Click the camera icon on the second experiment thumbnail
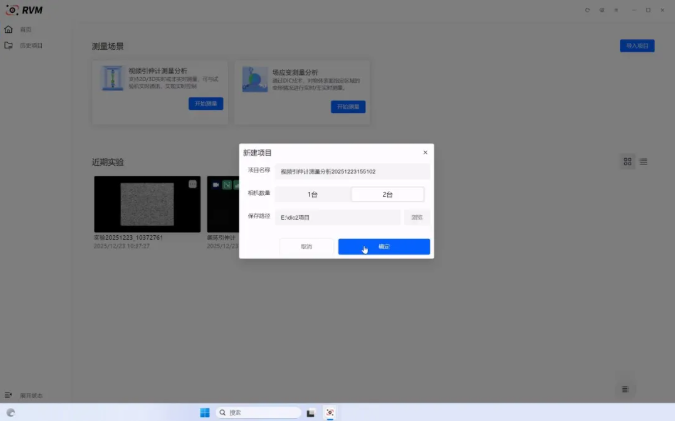 click(x=216, y=185)
